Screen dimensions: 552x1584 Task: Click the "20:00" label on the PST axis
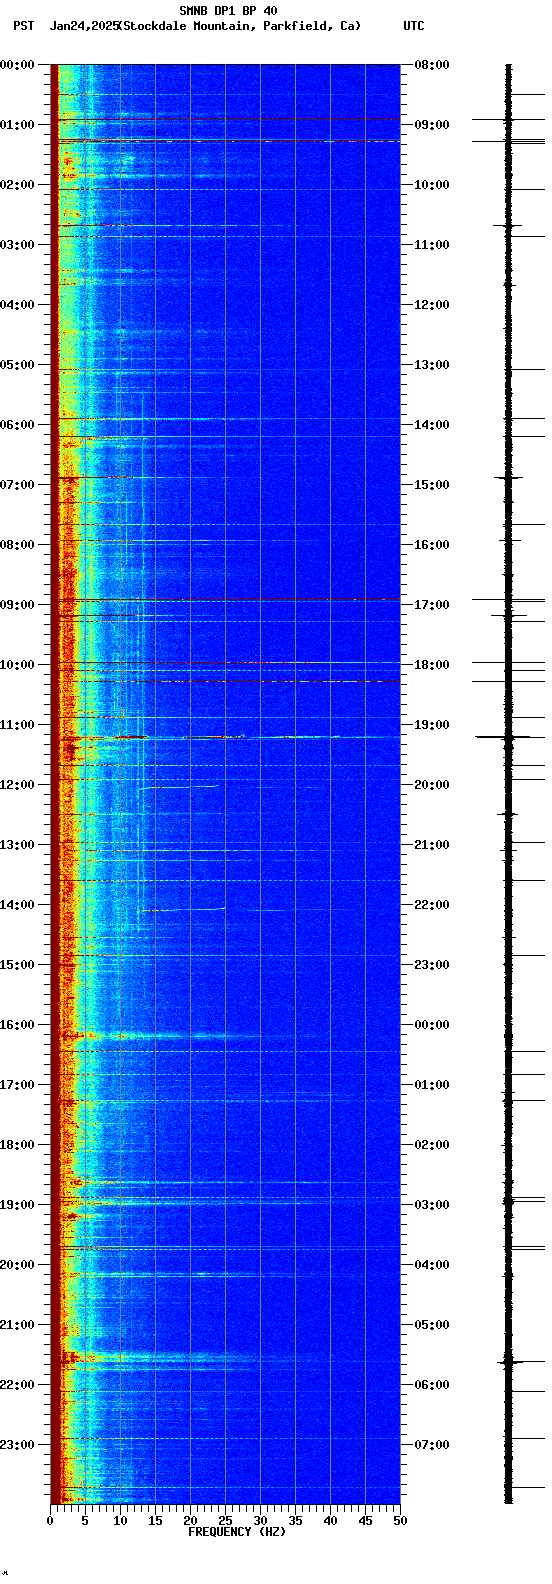click(x=17, y=1265)
